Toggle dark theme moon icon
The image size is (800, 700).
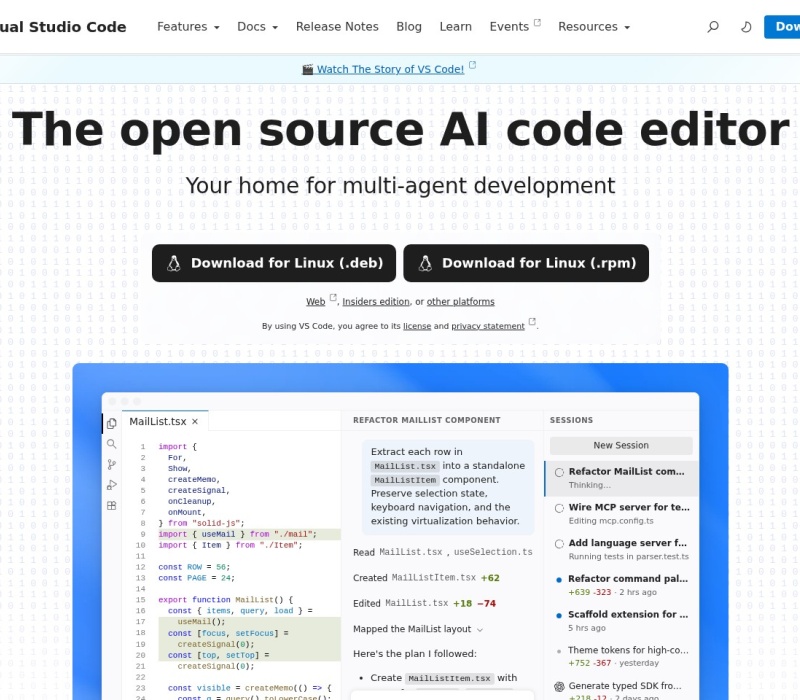click(x=745, y=27)
